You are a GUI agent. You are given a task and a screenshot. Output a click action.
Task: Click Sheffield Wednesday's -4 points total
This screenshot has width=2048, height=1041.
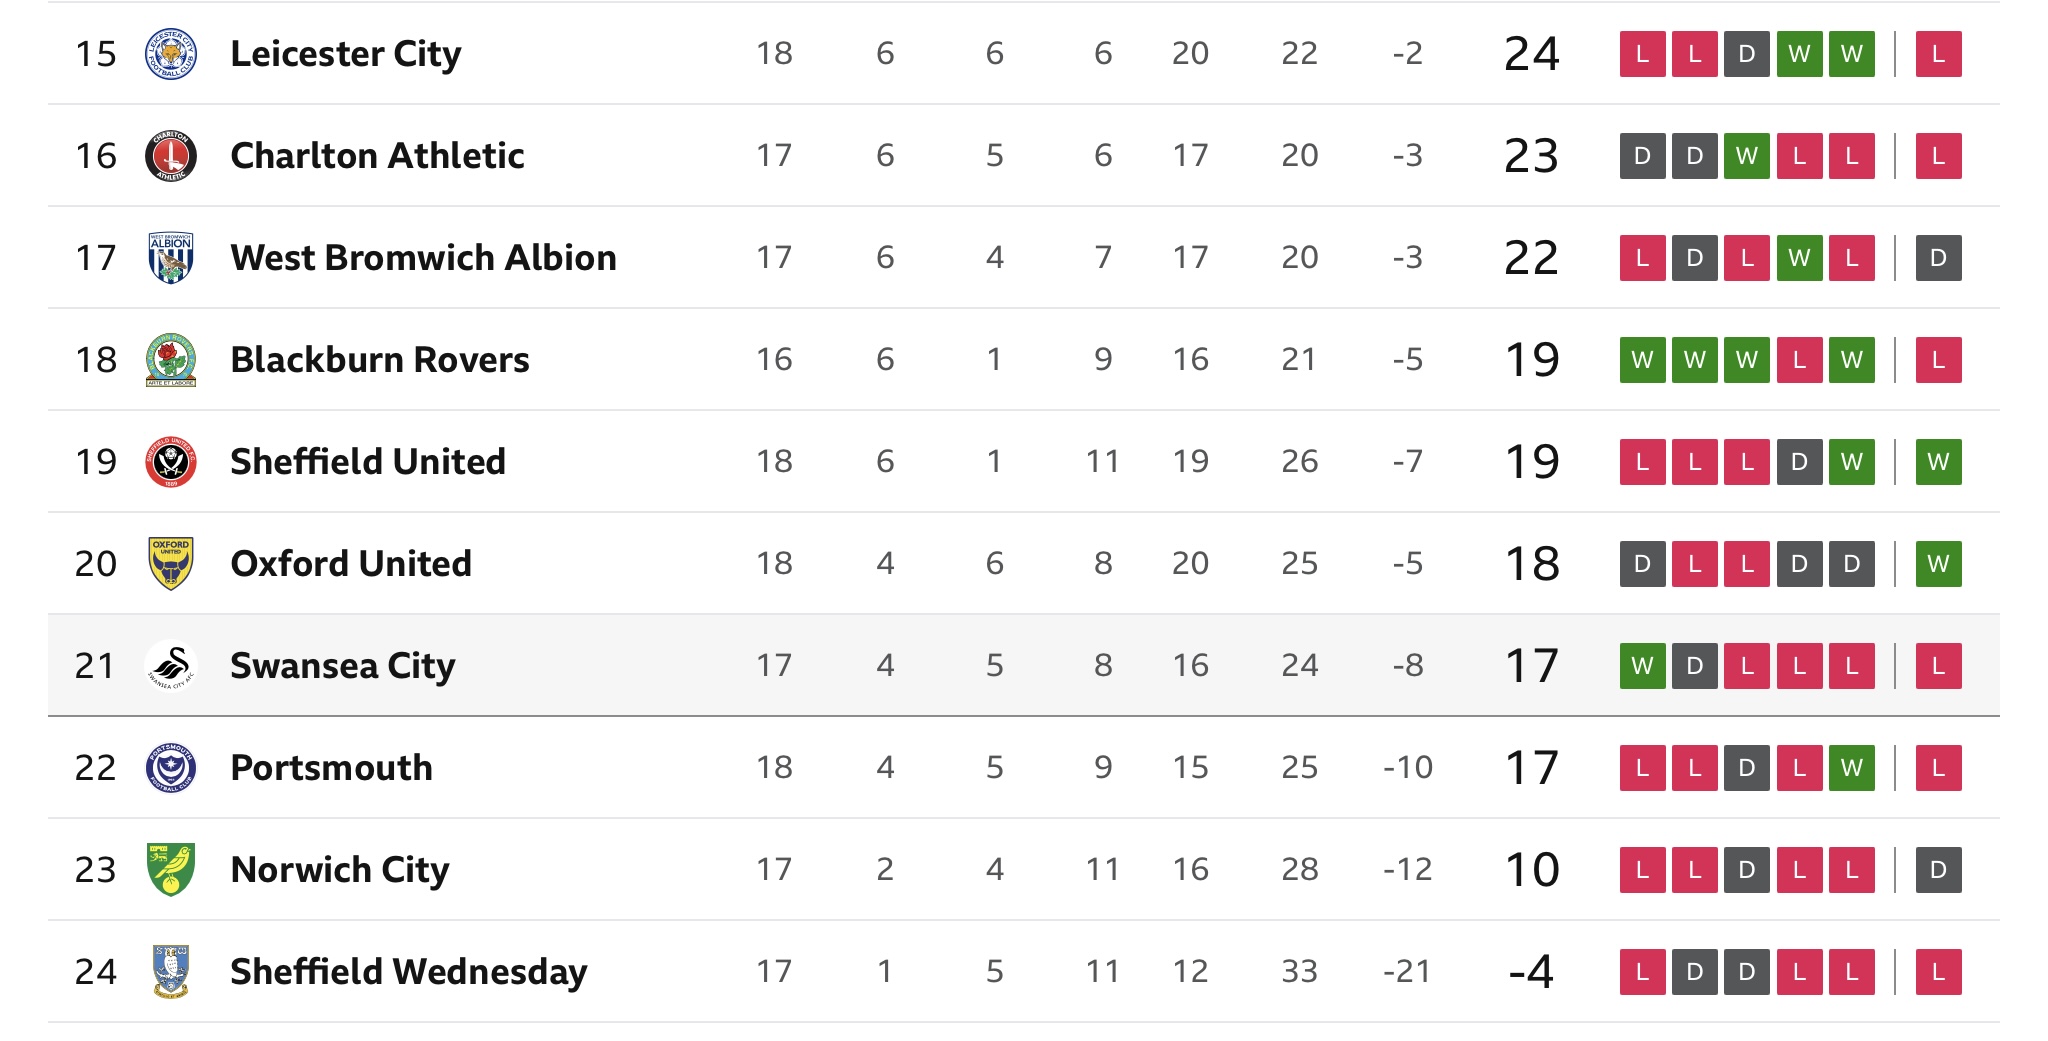(1531, 972)
